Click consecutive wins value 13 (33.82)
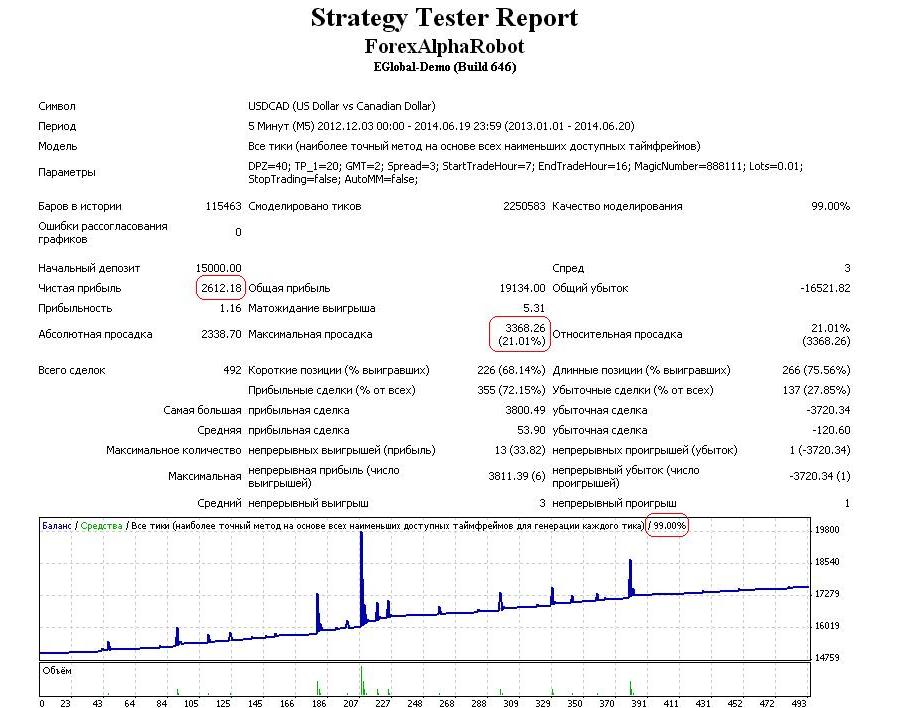Image resolution: width=908 pixels, height=708 pixels. (519, 450)
